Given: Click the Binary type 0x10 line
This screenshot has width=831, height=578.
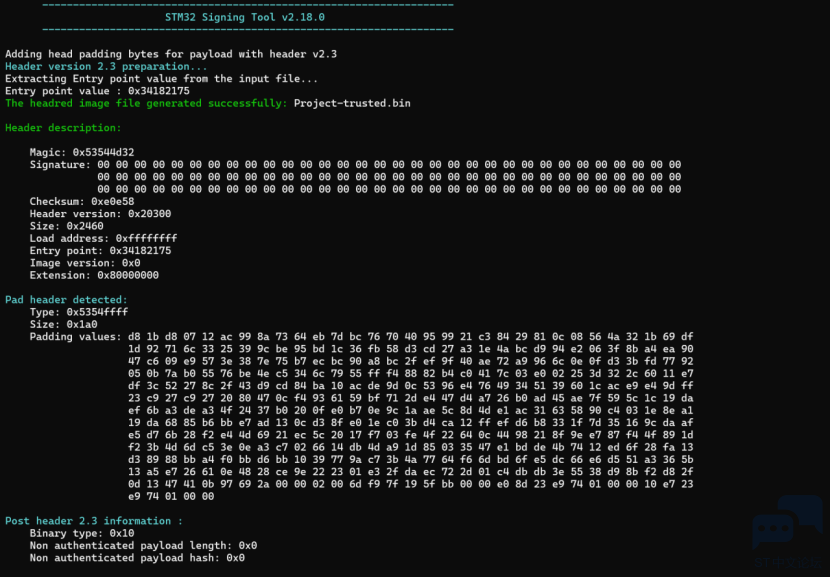Looking at the screenshot, I should [82, 533].
